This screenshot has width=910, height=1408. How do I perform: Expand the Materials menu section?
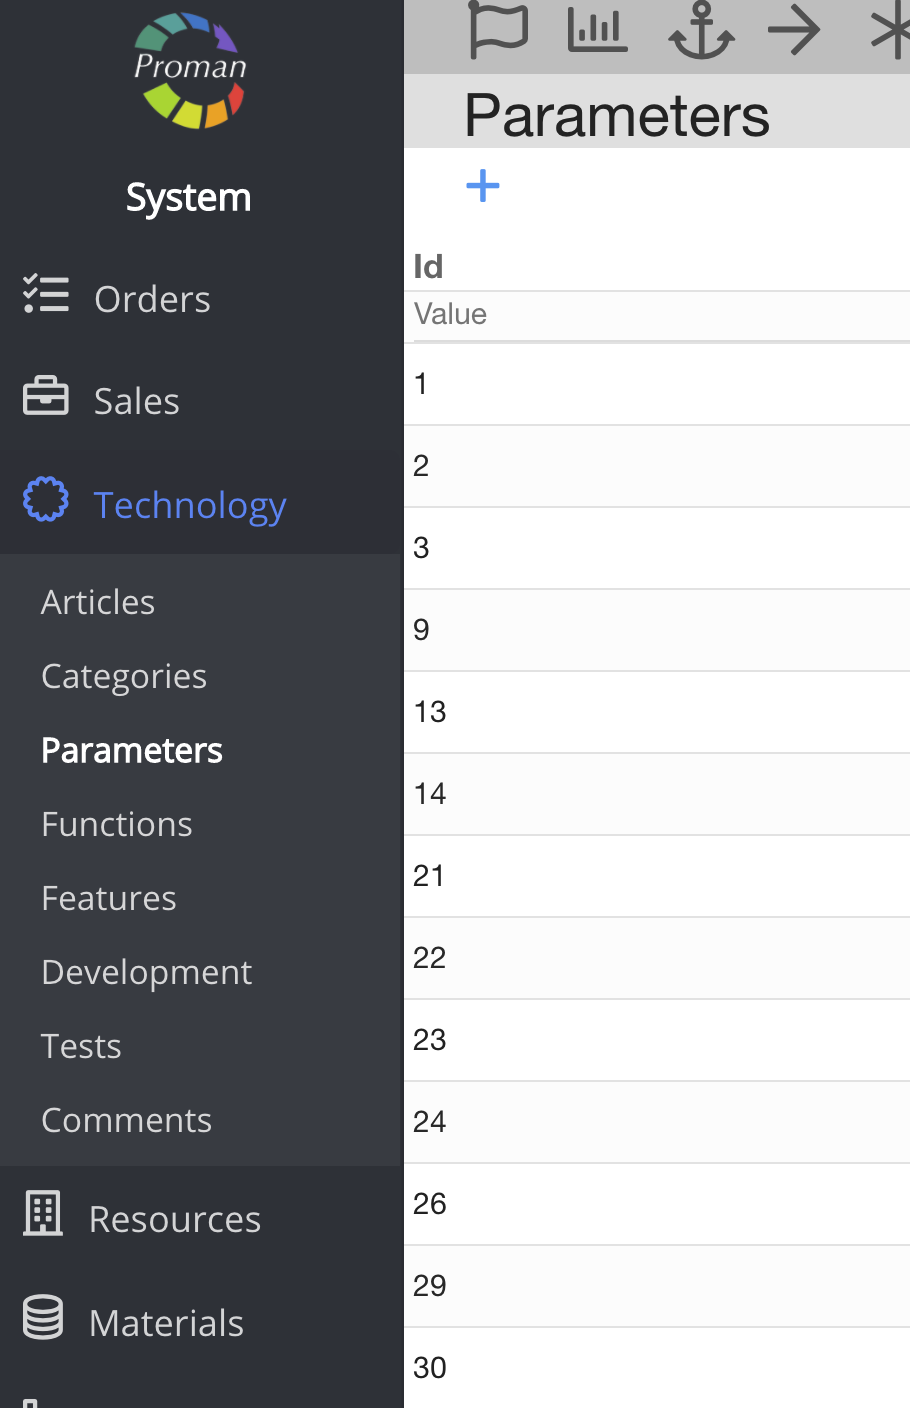166,1323
